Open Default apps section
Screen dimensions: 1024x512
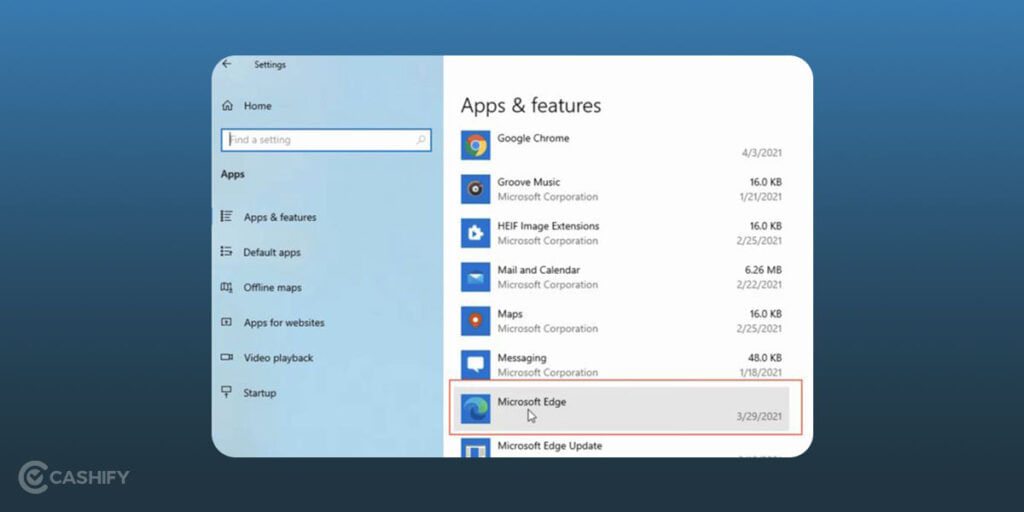coord(272,253)
